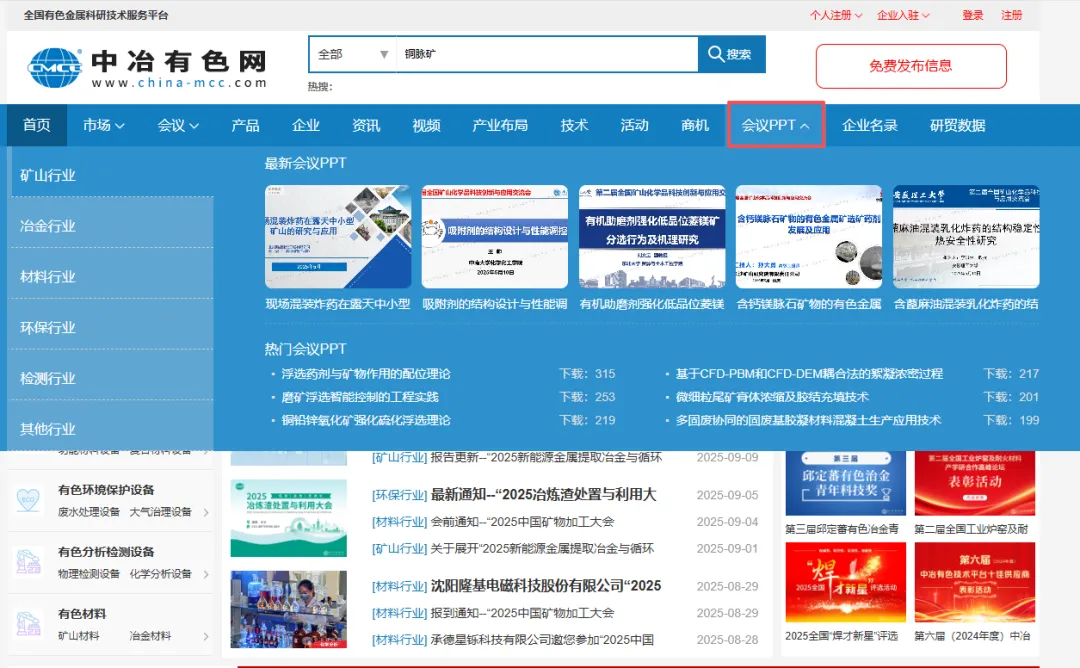Click the CMCC globe logo

(x=54, y=67)
